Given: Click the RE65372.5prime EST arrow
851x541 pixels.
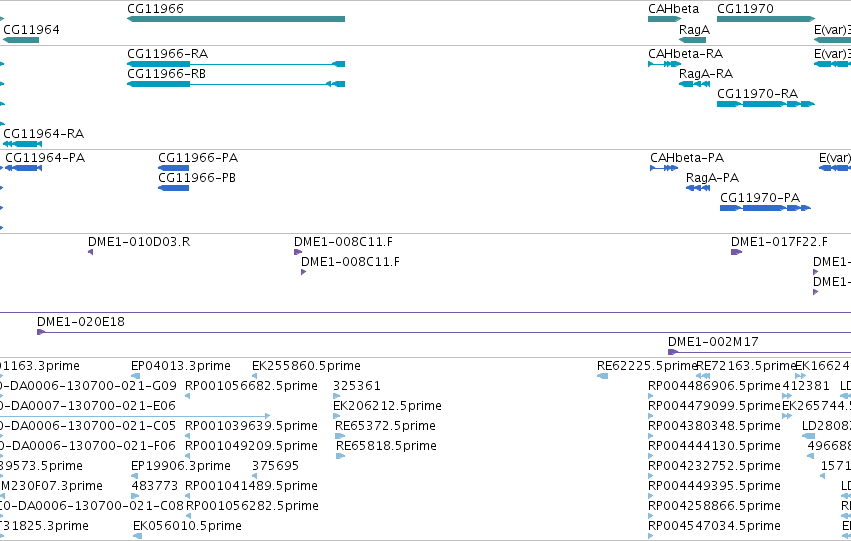Looking at the screenshot, I should (340, 436).
